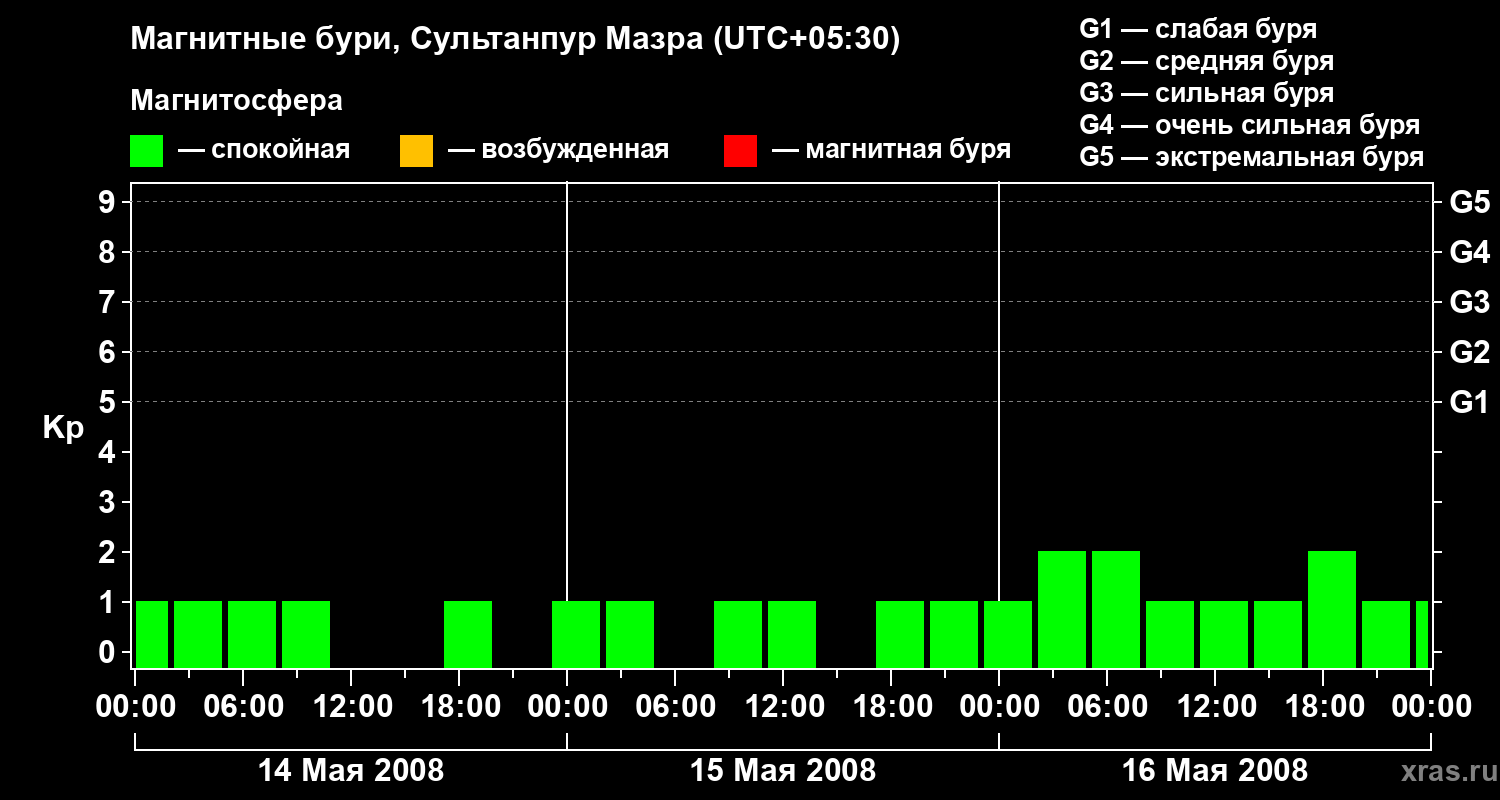Image resolution: width=1500 pixels, height=800 pixels.
Task: Click the green bar above 18:00 on 14 Мая
Action: tap(468, 634)
